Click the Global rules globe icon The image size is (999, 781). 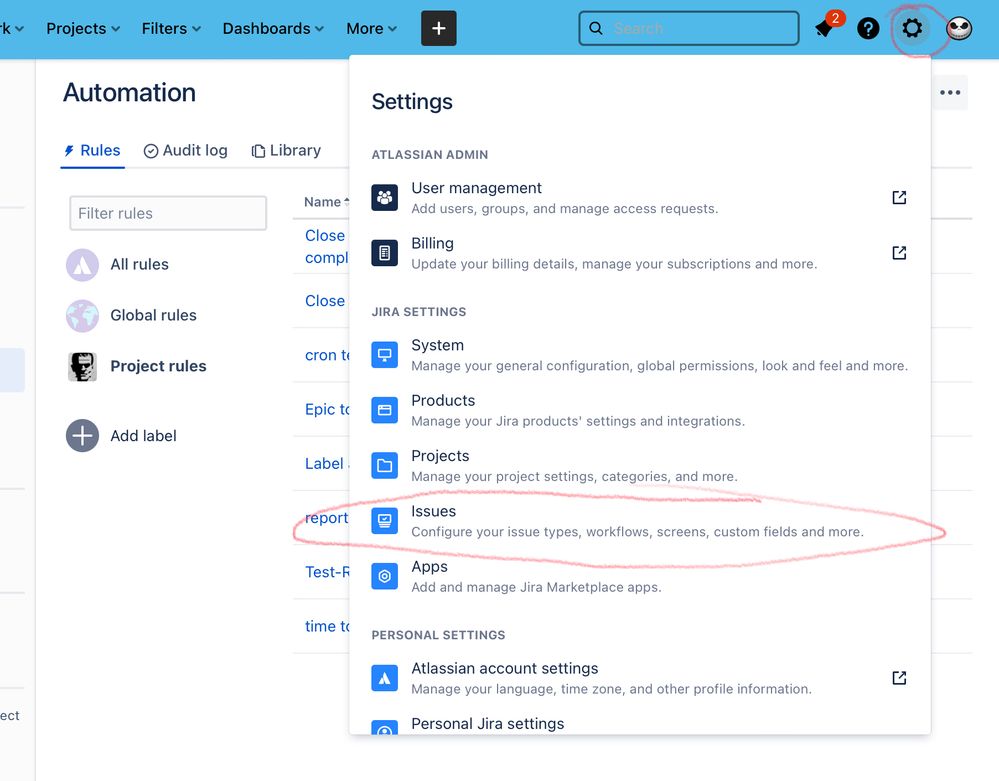[x=82, y=316]
